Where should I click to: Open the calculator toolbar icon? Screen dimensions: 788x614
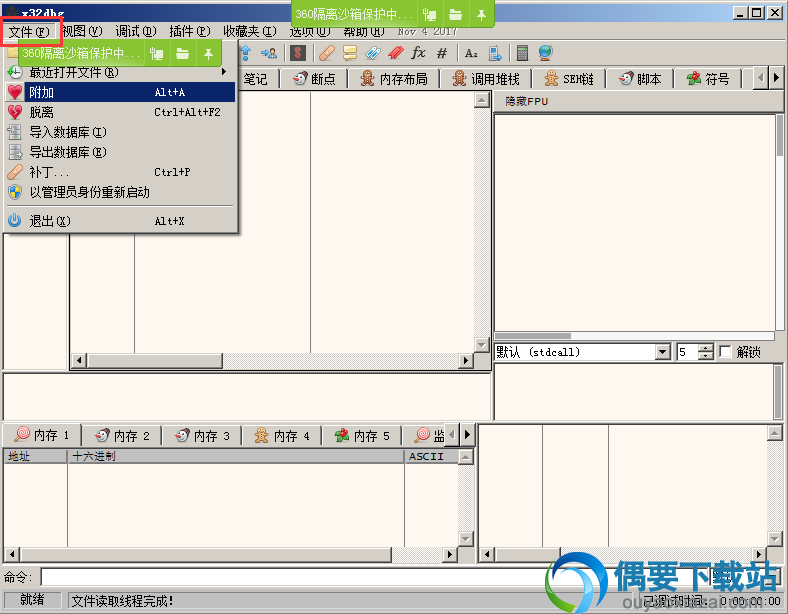[x=522, y=53]
